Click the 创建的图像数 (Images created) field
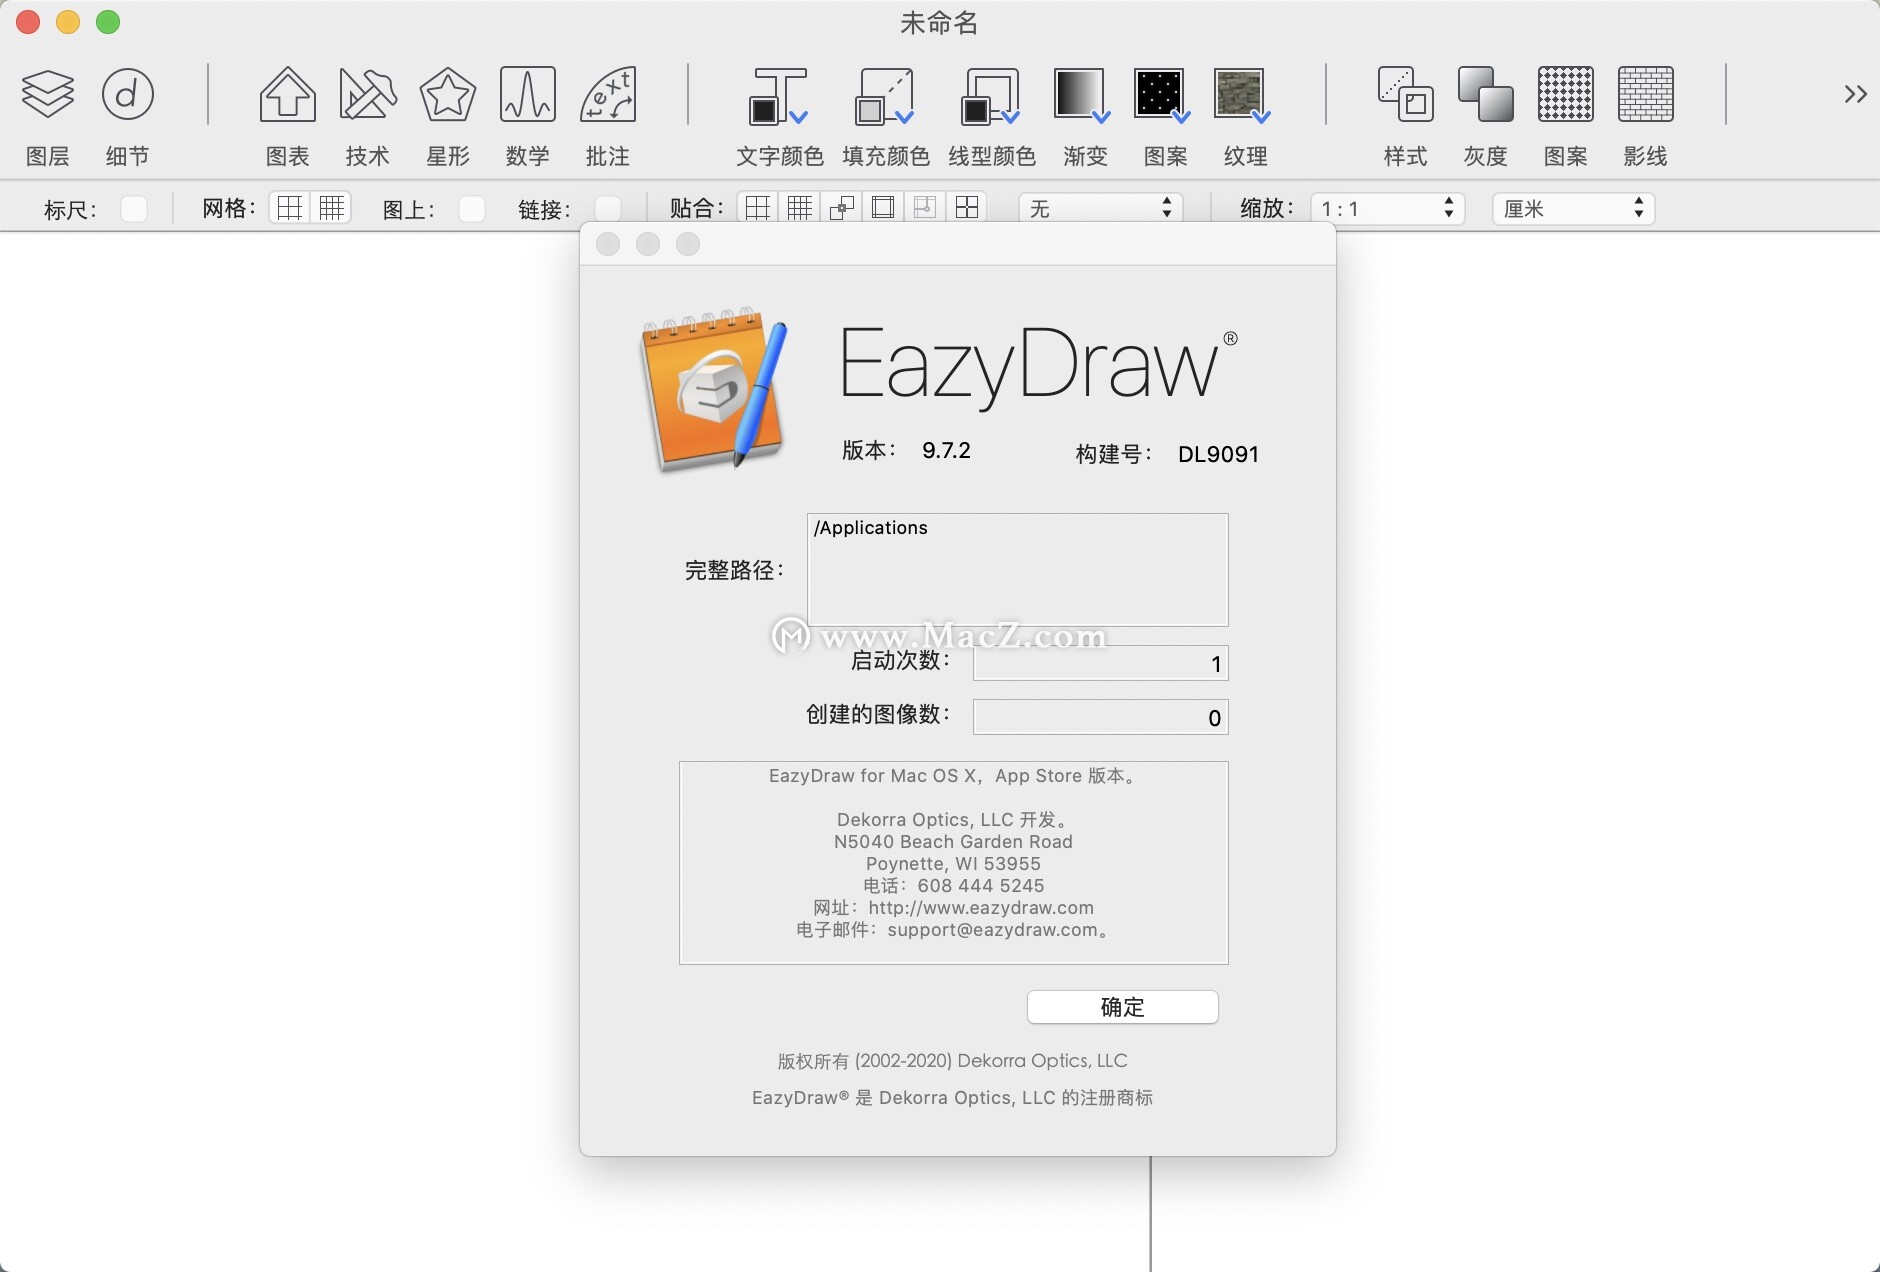Viewport: 1880px width, 1272px height. tap(1101, 717)
